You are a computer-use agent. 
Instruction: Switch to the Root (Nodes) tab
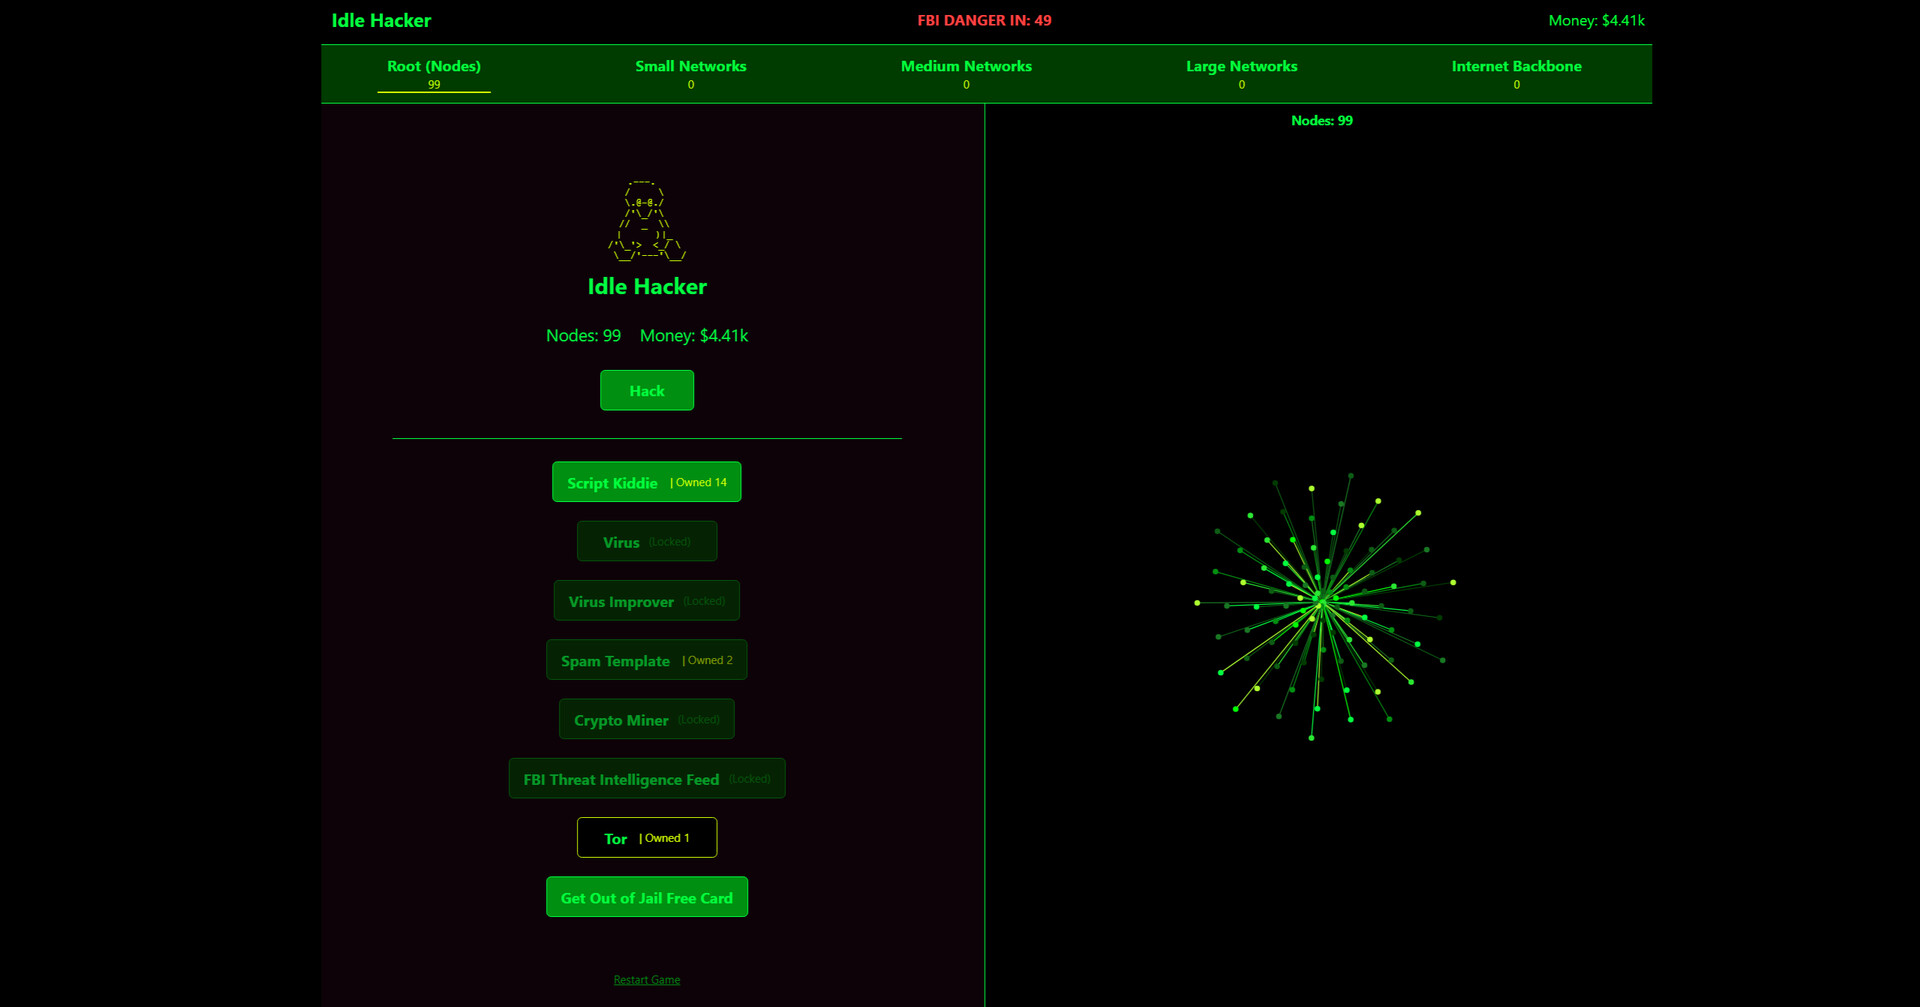point(433,73)
